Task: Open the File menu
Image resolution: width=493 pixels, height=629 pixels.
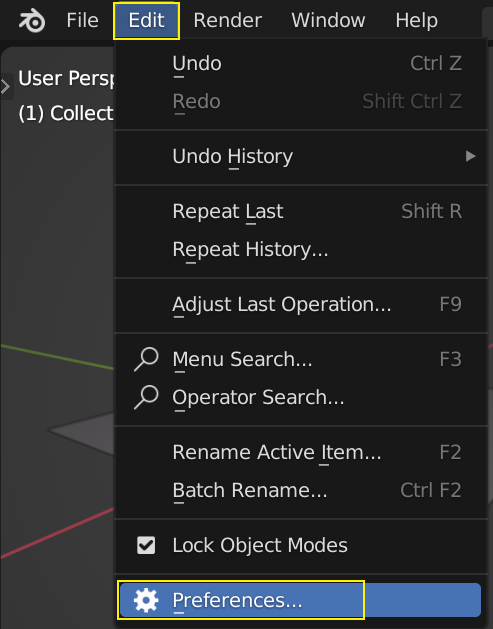Action: (82, 20)
